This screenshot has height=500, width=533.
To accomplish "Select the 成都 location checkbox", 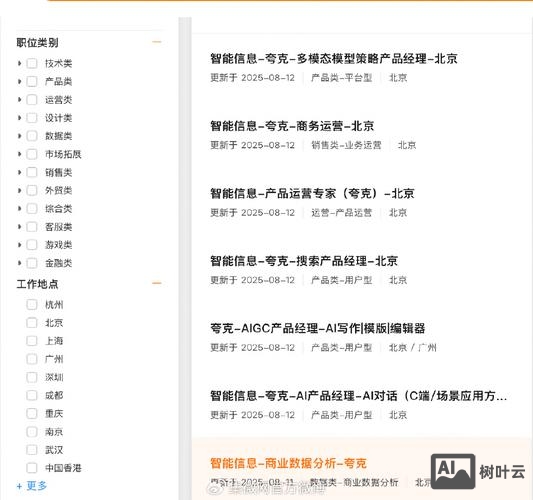I will click(x=32, y=395).
